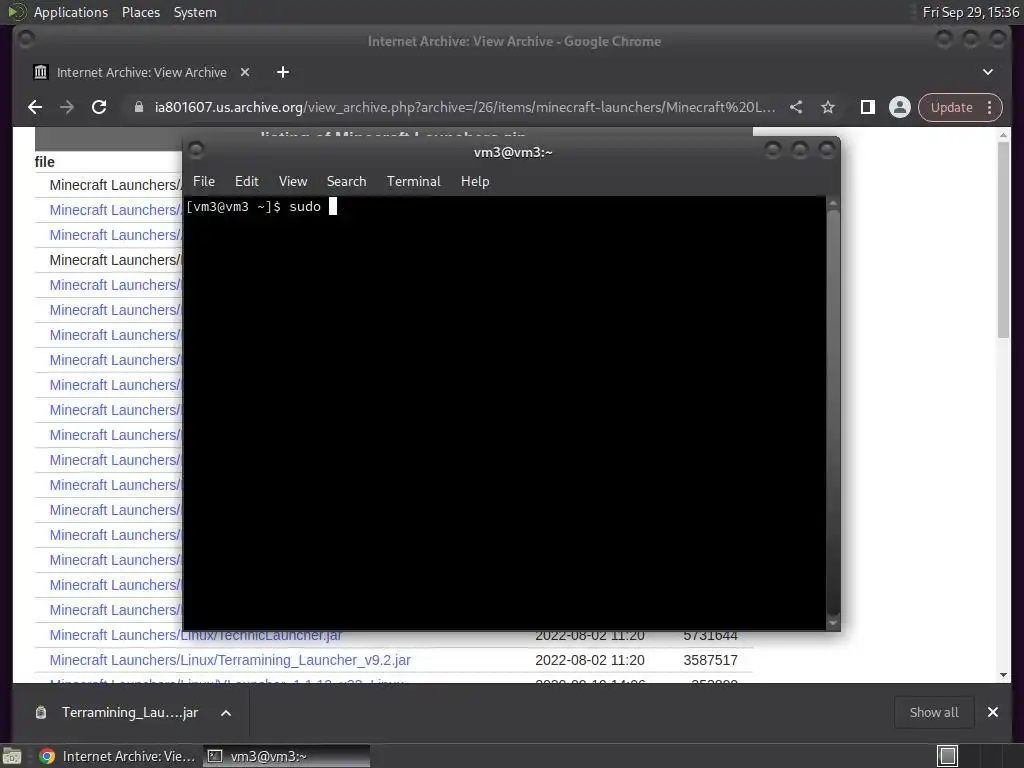Screen dimensions: 1024x768
Task: Bookmark this page with star icon
Action: 827,107
